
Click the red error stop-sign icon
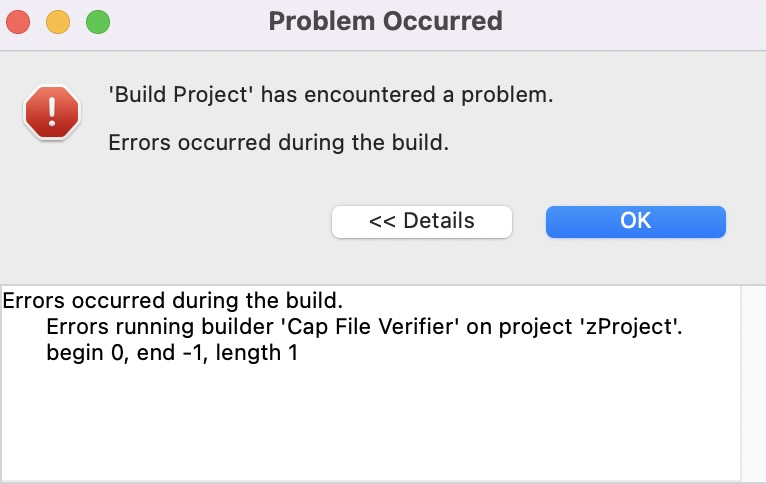(52, 111)
